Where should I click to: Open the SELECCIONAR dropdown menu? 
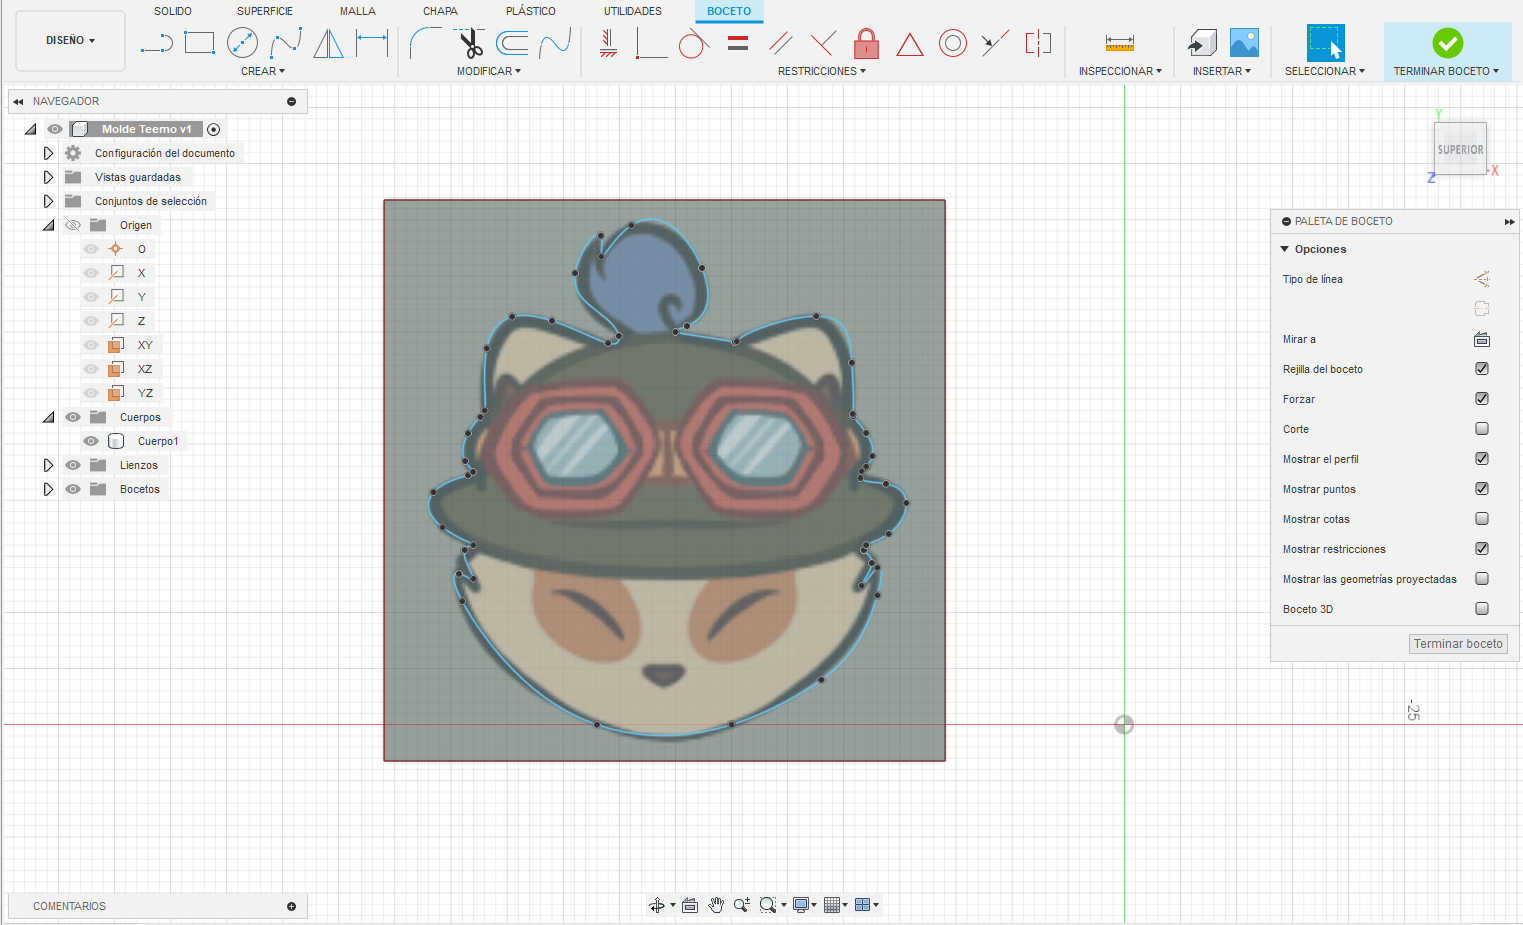tap(1325, 71)
